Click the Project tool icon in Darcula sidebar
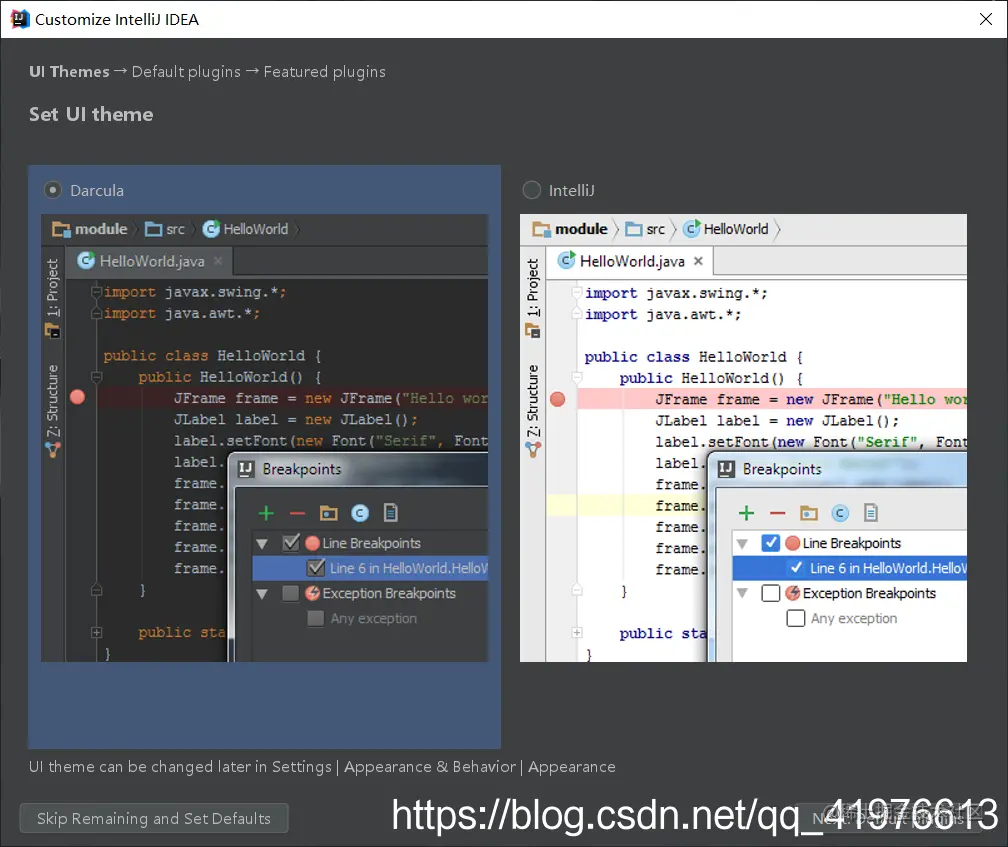Viewport: 1008px width, 847px height. pos(52,332)
